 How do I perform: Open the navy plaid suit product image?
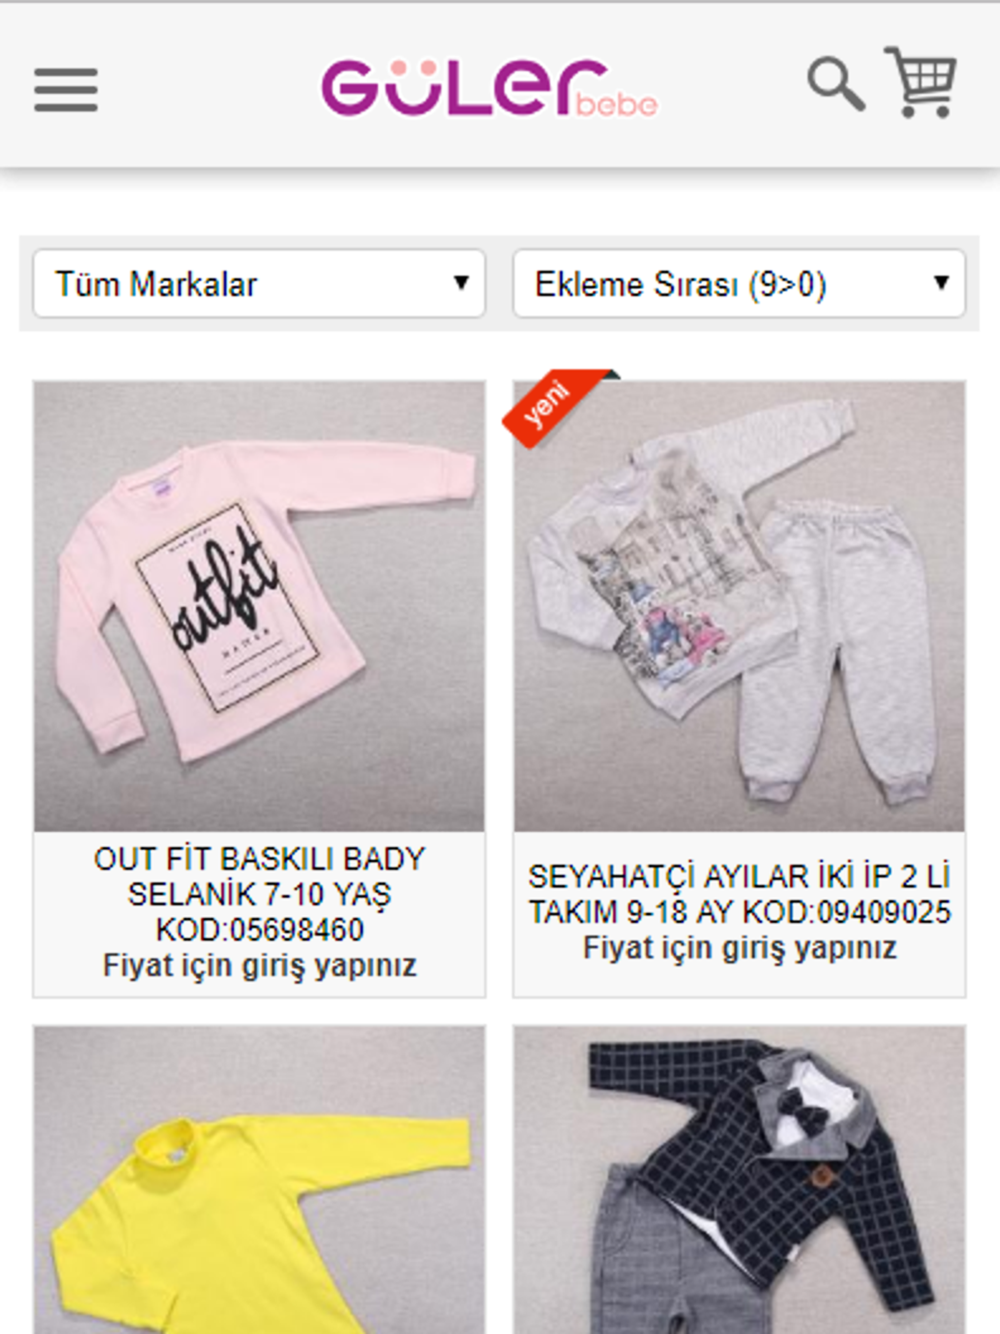(739, 1180)
